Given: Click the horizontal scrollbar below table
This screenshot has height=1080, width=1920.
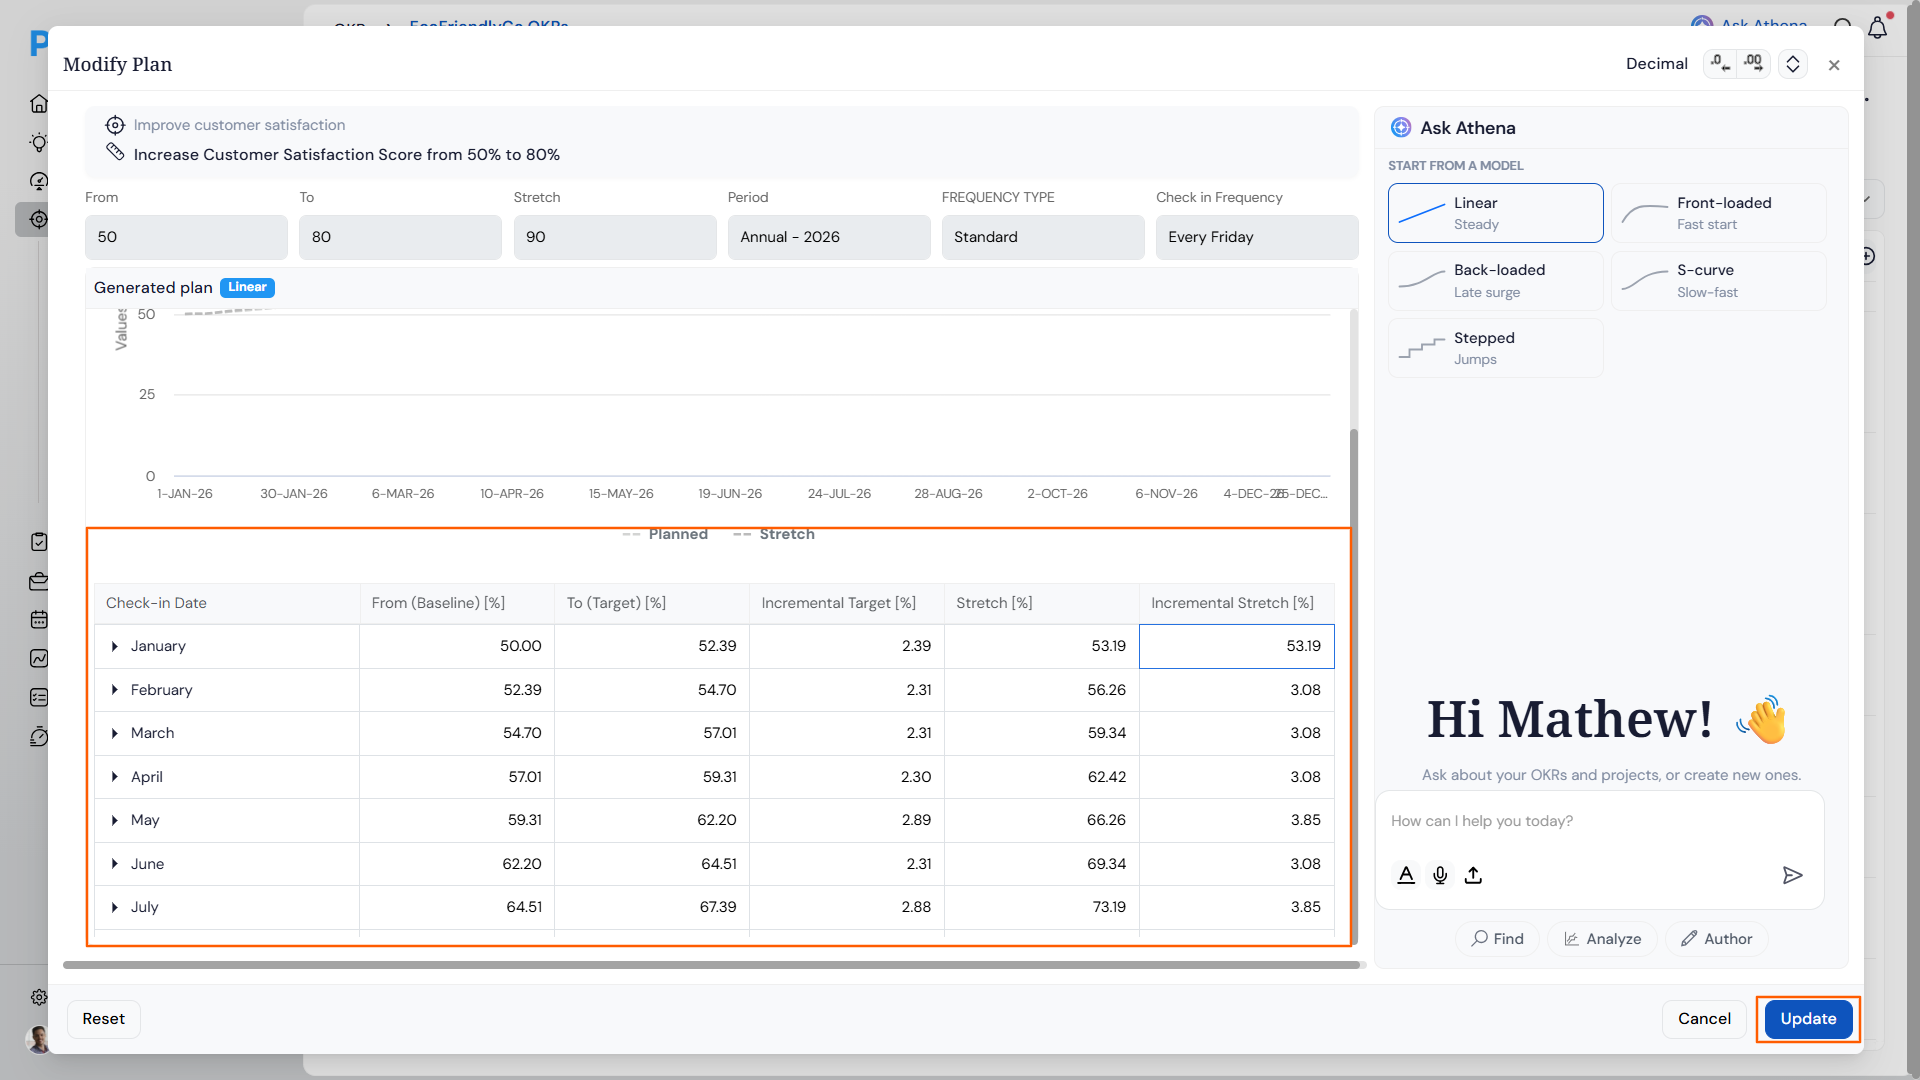Looking at the screenshot, I should pos(712,965).
